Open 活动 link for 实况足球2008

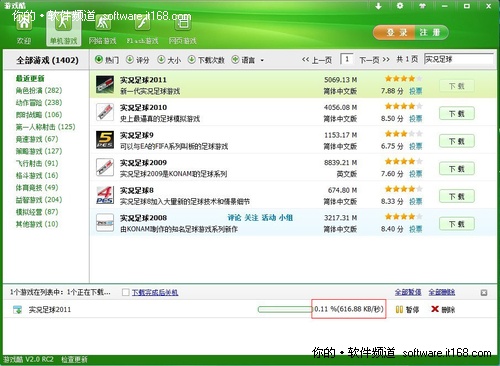tap(269, 218)
